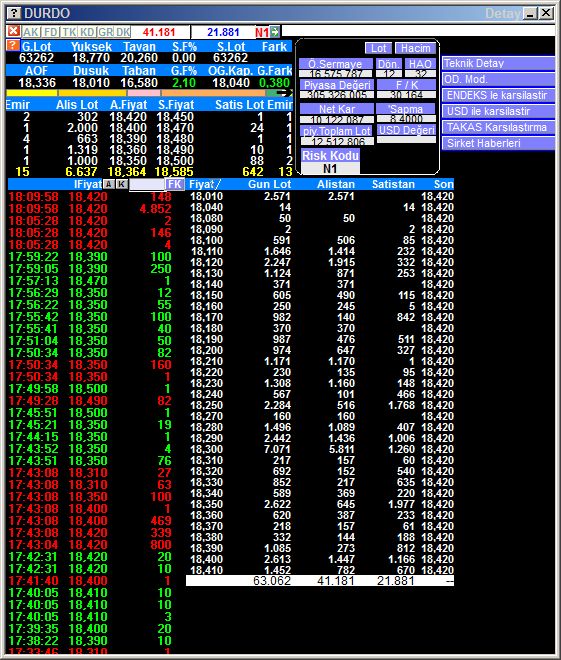The width and height of the screenshot is (561, 660).
Task: Click the TK toolbar icon
Action: (69, 32)
